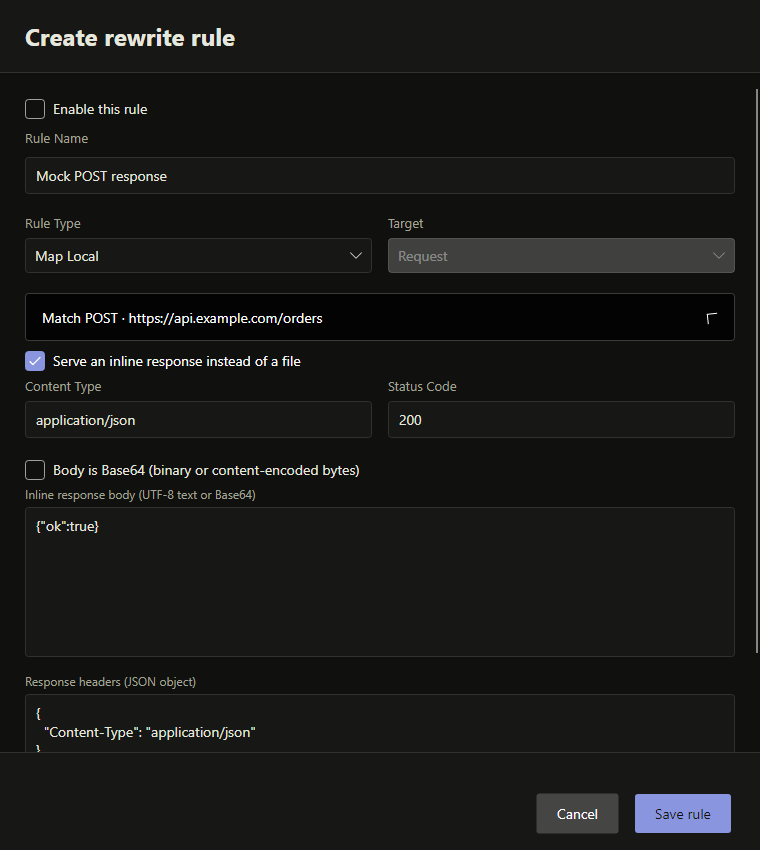Click the 'Content Type' label
Screen dimensions: 760x850
(x=63, y=387)
